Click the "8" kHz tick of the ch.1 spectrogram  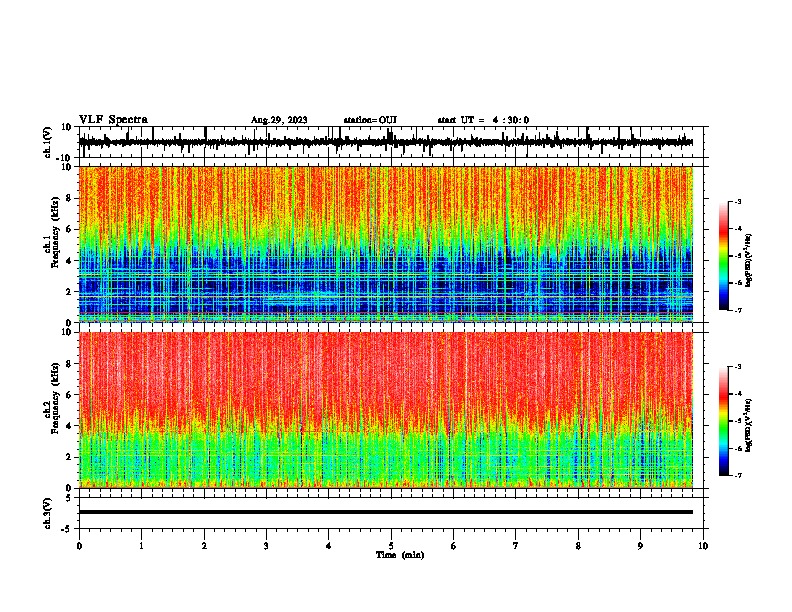click(69, 198)
